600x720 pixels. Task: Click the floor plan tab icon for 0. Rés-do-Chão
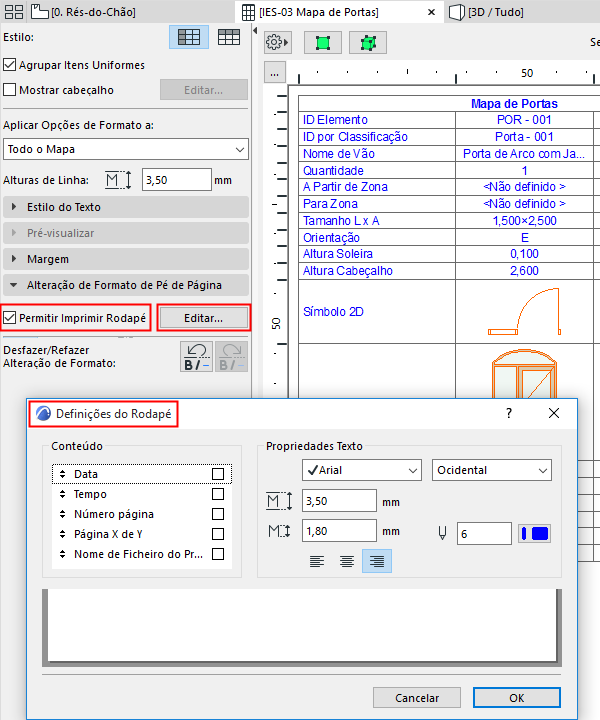pos(39,11)
